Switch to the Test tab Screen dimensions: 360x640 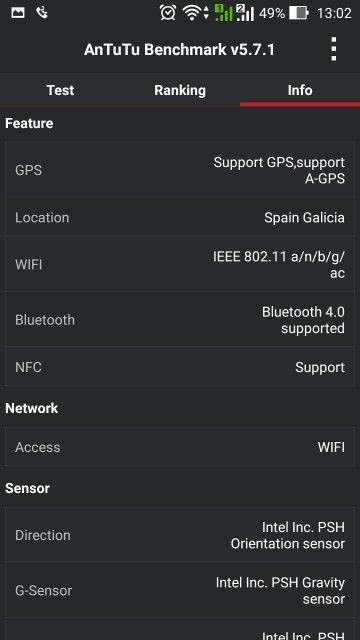pyautogui.click(x=60, y=90)
